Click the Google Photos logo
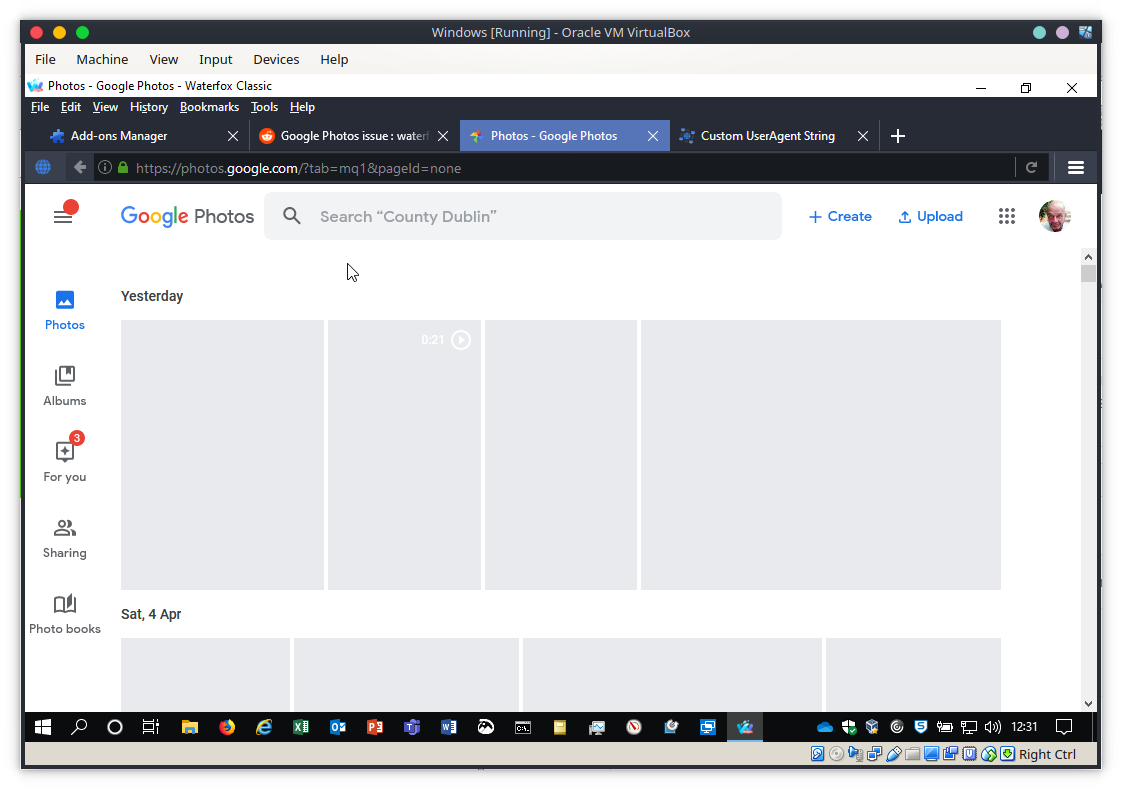1122x790 pixels. pyautogui.click(x=187, y=216)
